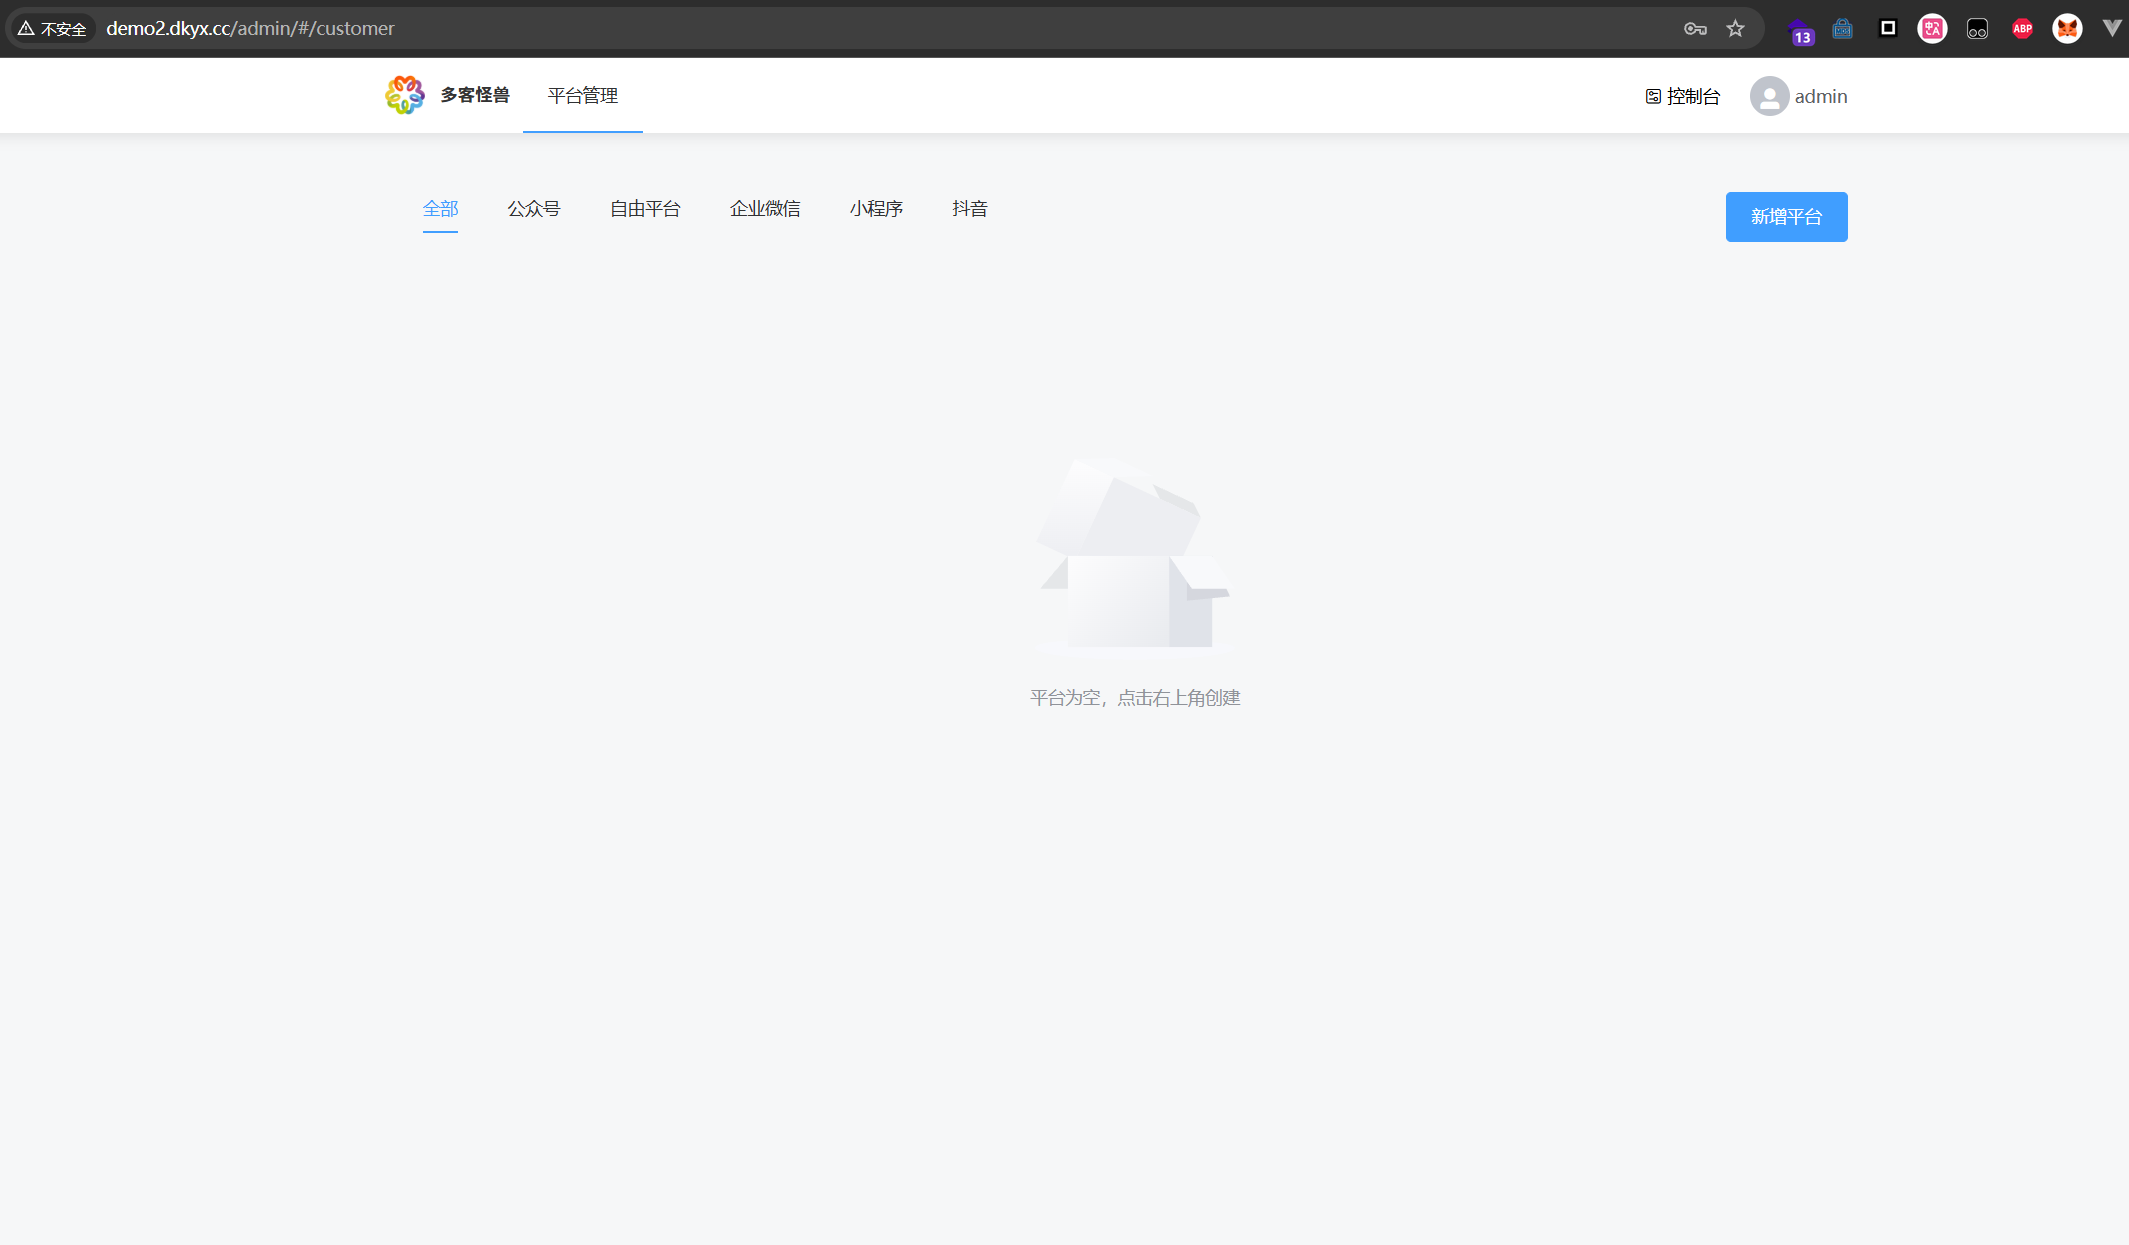Screen dimensions: 2129x1245
Task: Click the admin user avatar
Action: (1769, 96)
